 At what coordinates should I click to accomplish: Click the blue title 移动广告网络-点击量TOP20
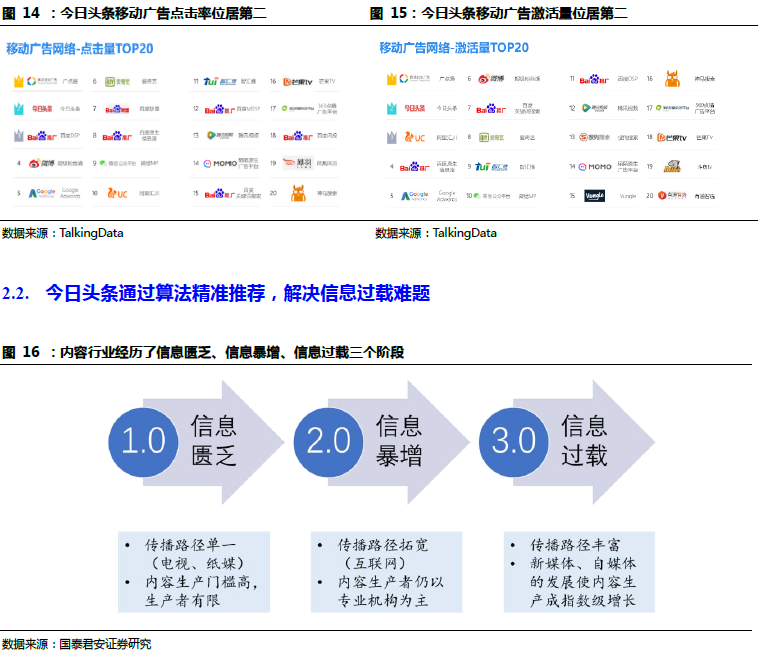point(80,48)
